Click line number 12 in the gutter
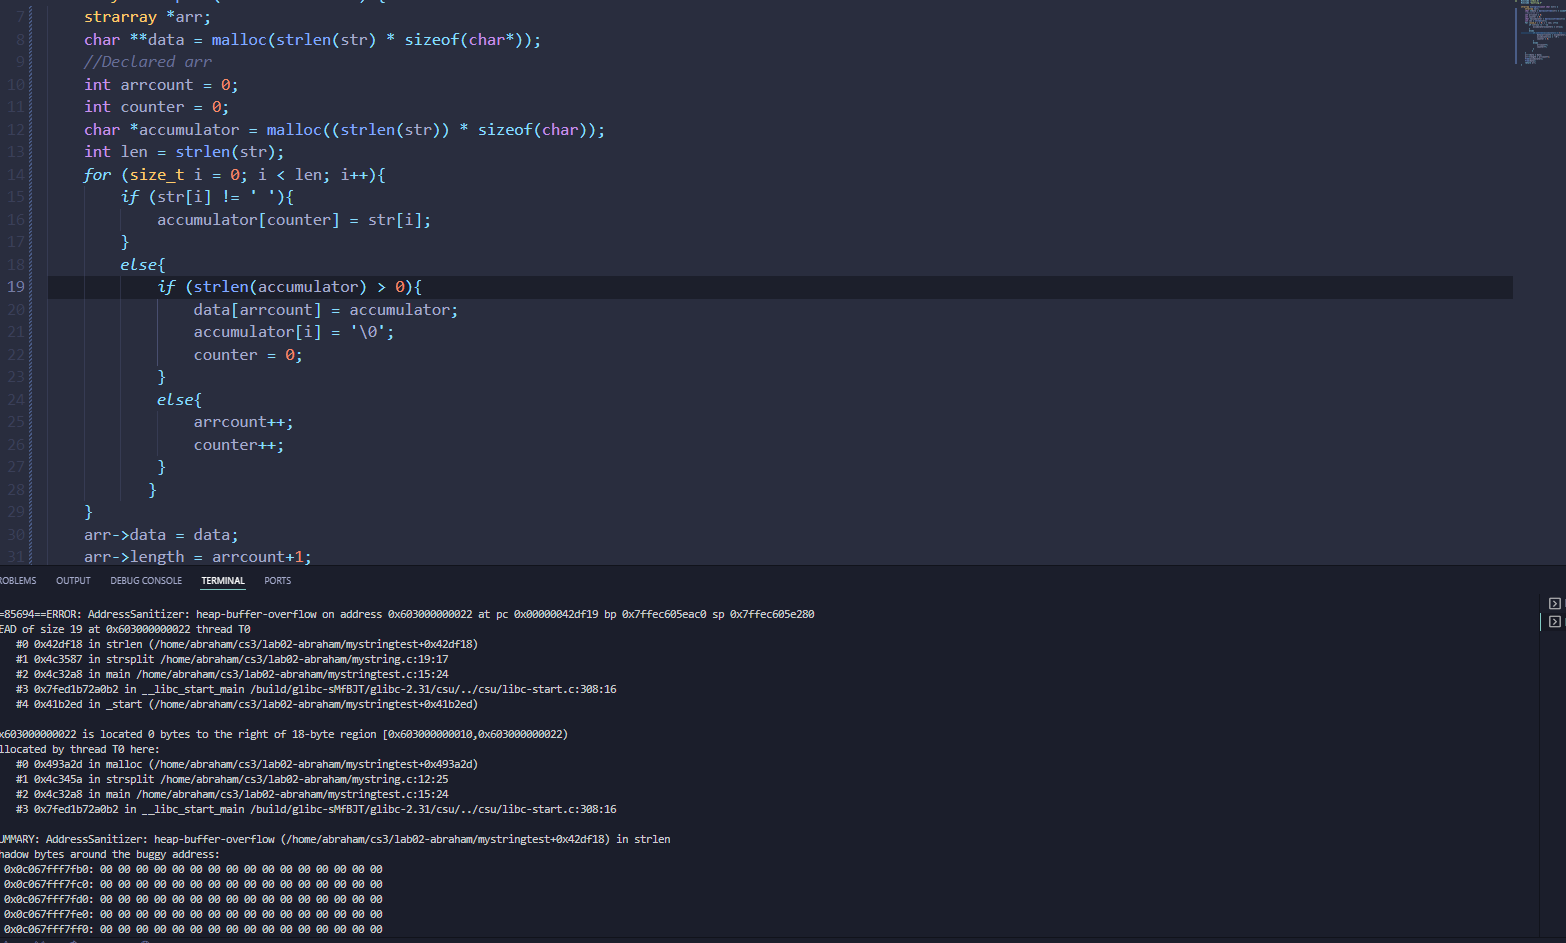This screenshot has height=943, width=1566. pos(16,130)
